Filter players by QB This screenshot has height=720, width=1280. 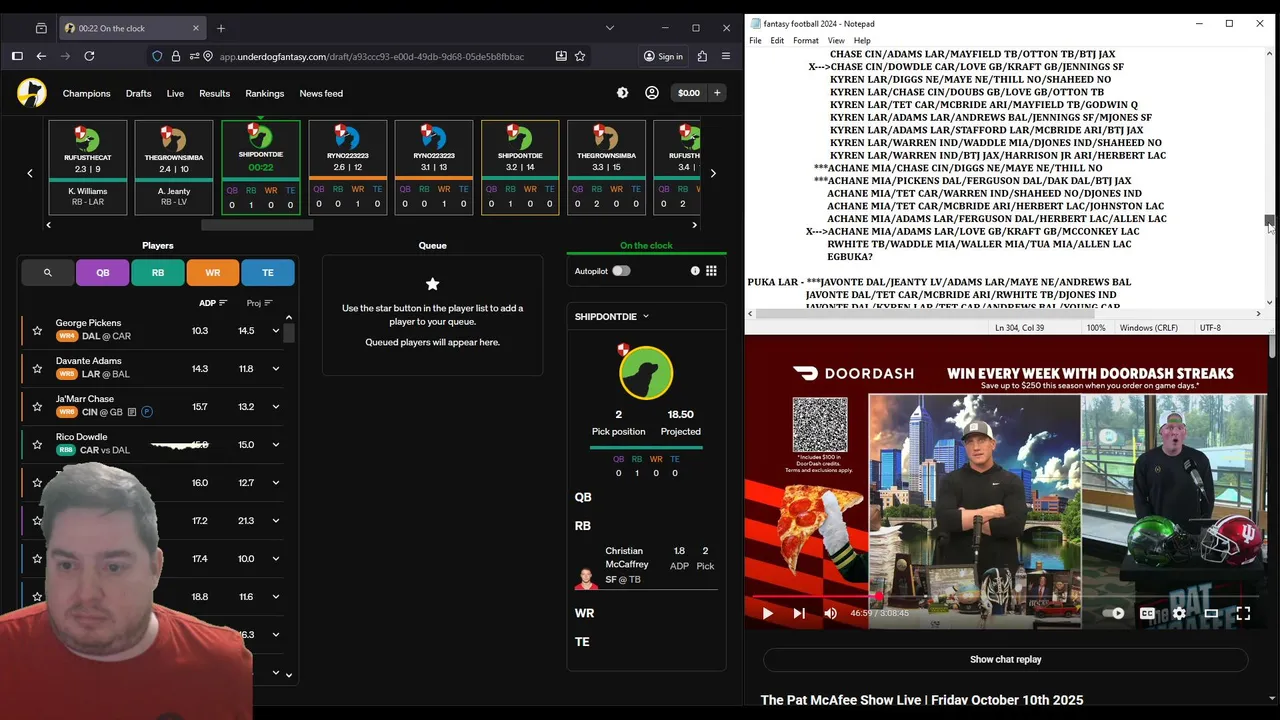point(103,272)
